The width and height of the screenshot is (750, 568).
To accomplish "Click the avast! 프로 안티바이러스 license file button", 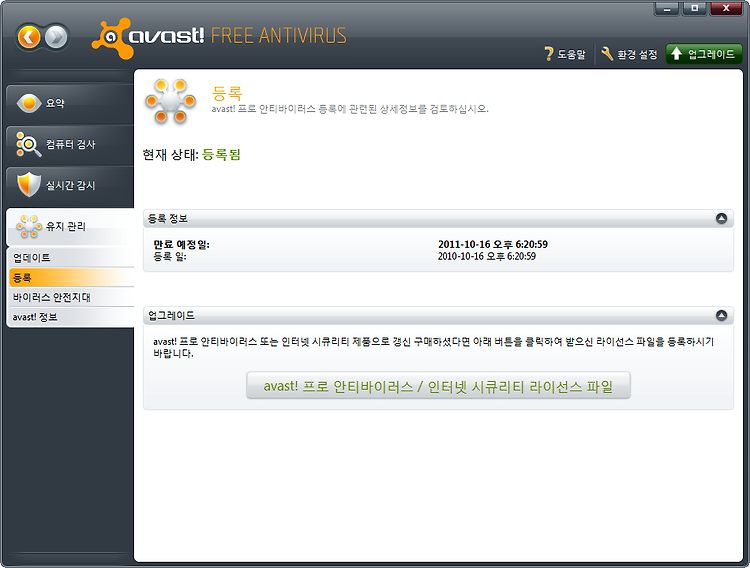I will click(x=438, y=386).
